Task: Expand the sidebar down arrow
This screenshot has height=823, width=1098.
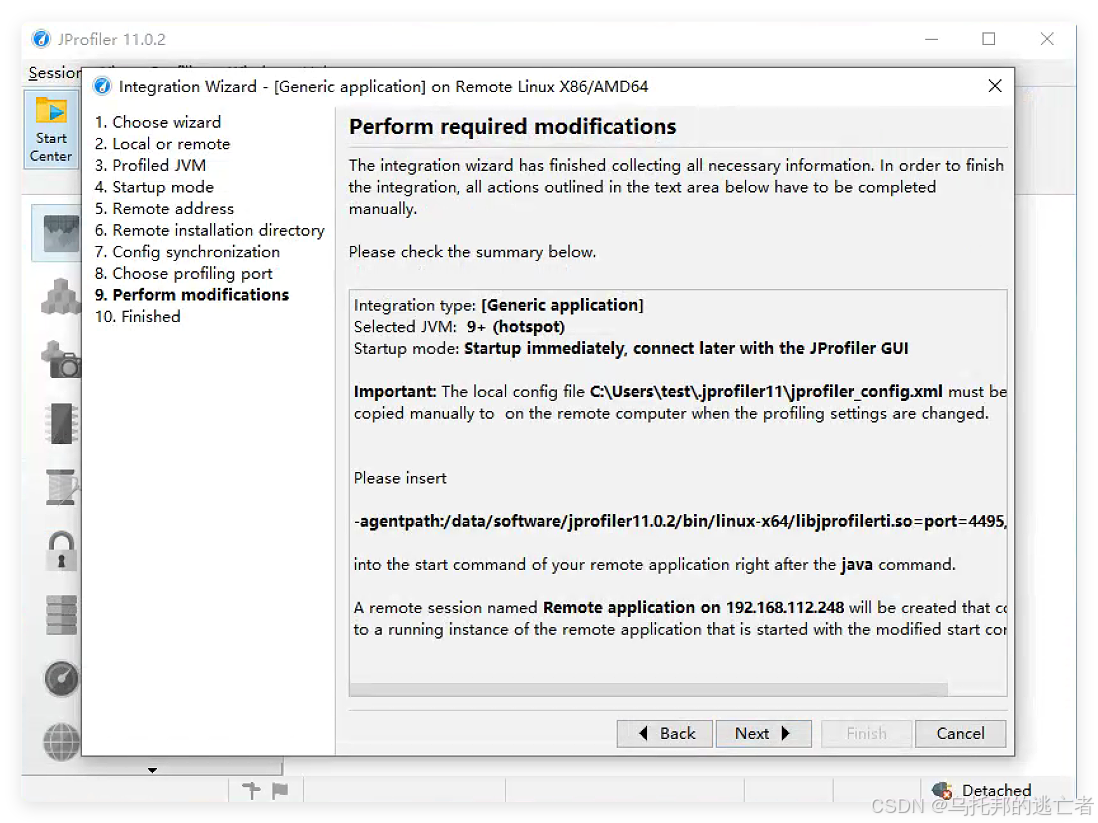Action: [x=153, y=770]
